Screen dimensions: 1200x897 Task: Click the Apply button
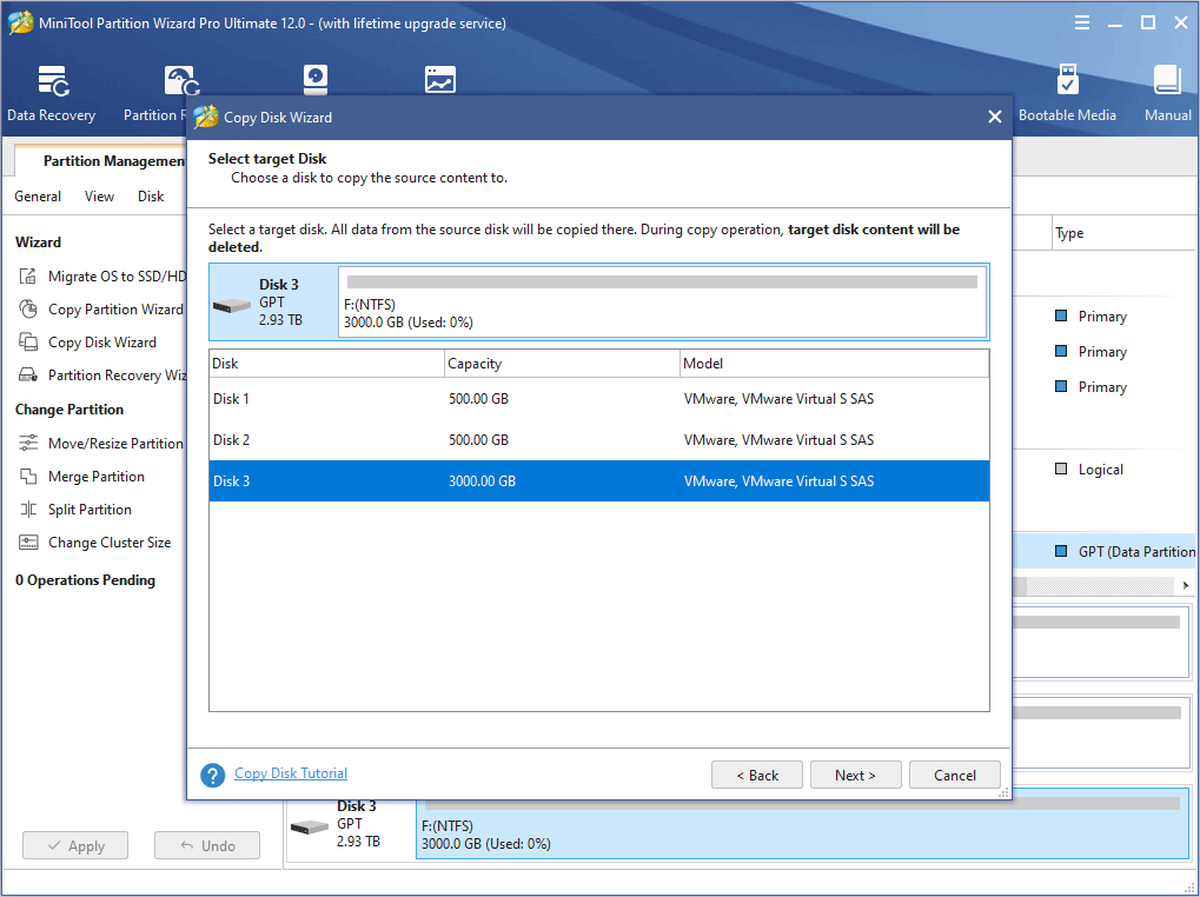pos(76,846)
